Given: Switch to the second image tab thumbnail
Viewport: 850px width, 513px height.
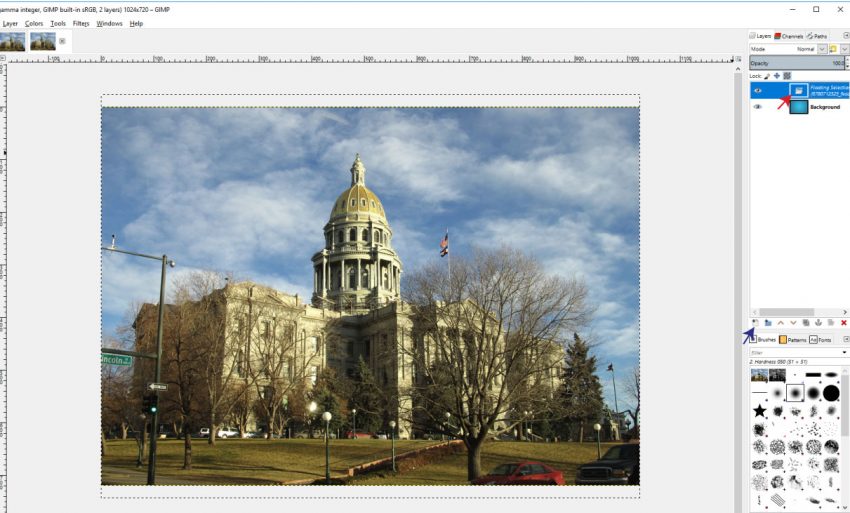Looking at the screenshot, I should pyautogui.click(x=43, y=41).
